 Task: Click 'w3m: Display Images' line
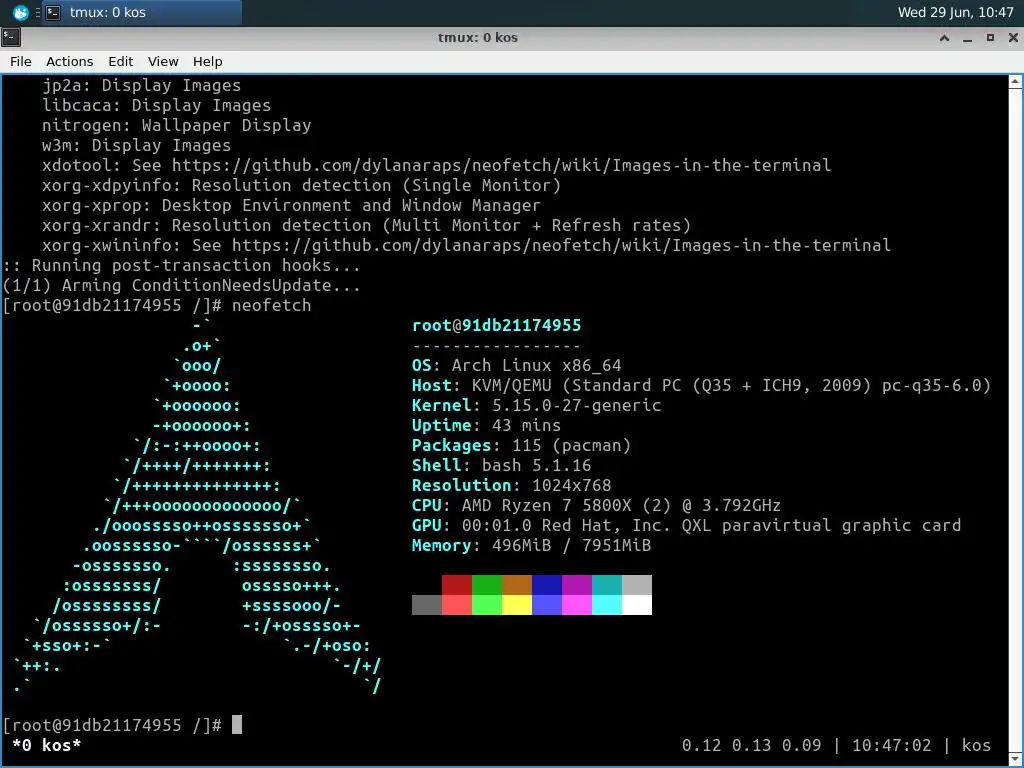136,146
